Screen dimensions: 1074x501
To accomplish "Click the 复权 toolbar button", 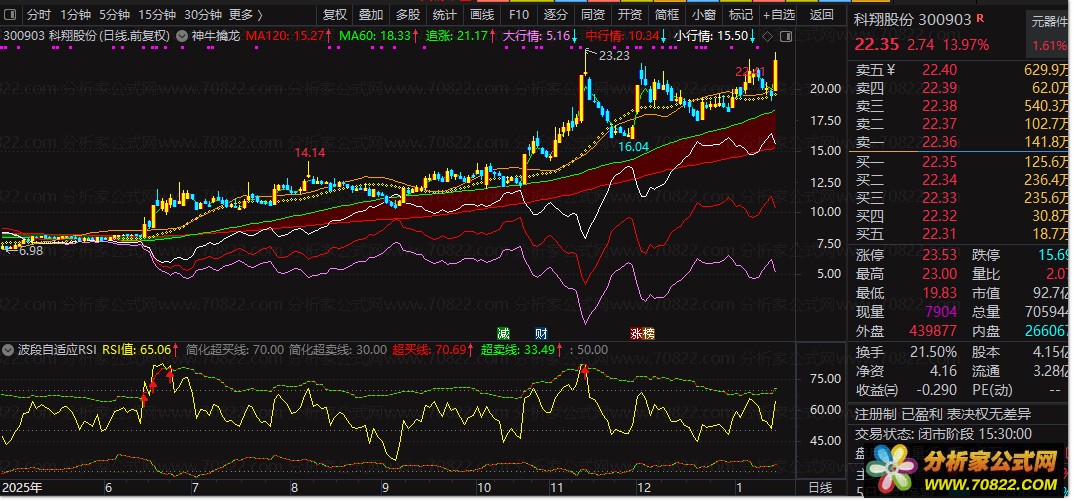I will click(335, 14).
